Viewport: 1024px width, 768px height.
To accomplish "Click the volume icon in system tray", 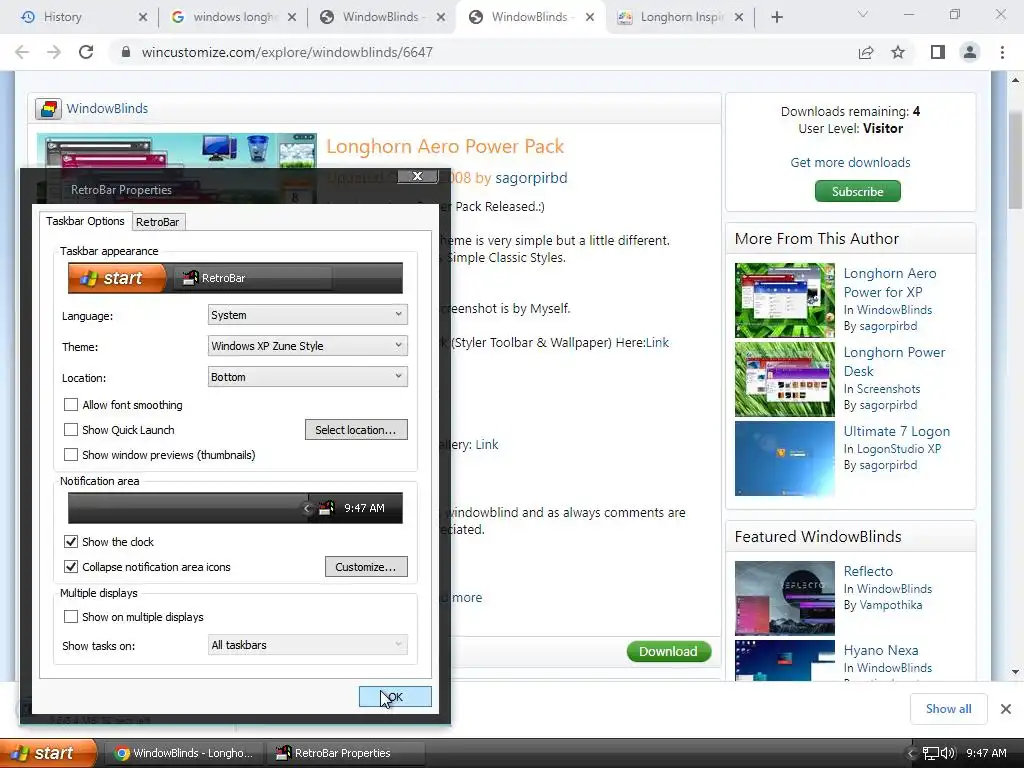I will coord(948,754).
